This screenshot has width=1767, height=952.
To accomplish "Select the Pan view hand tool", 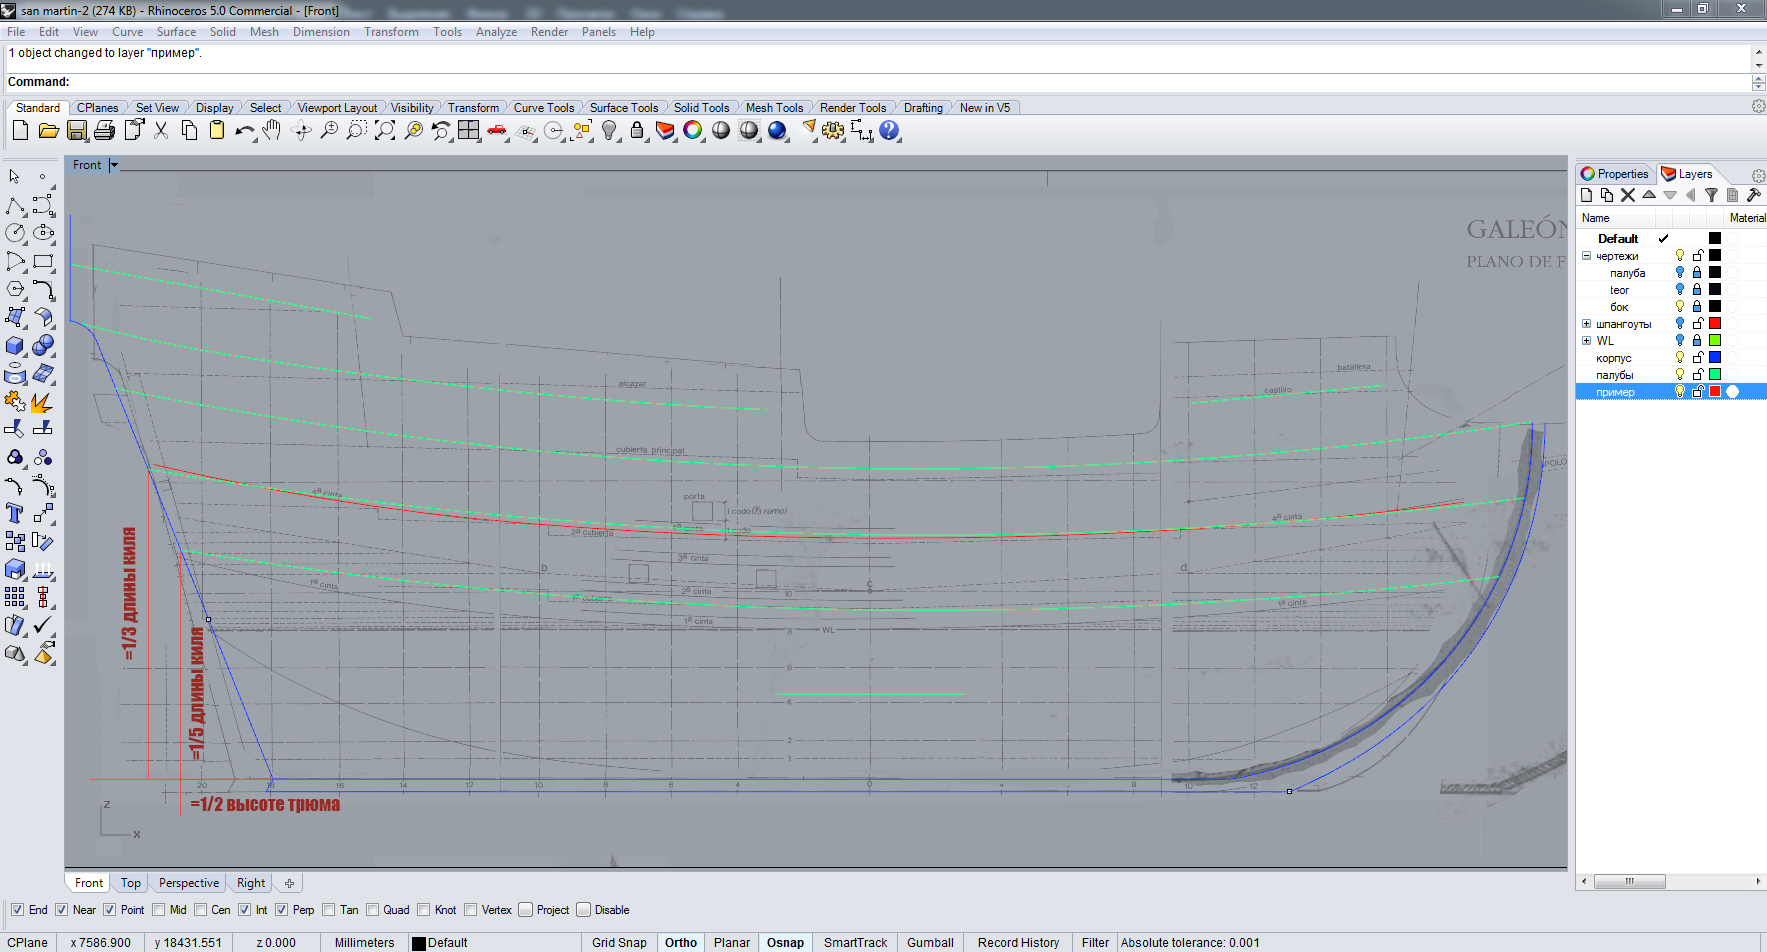I will (x=272, y=131).
